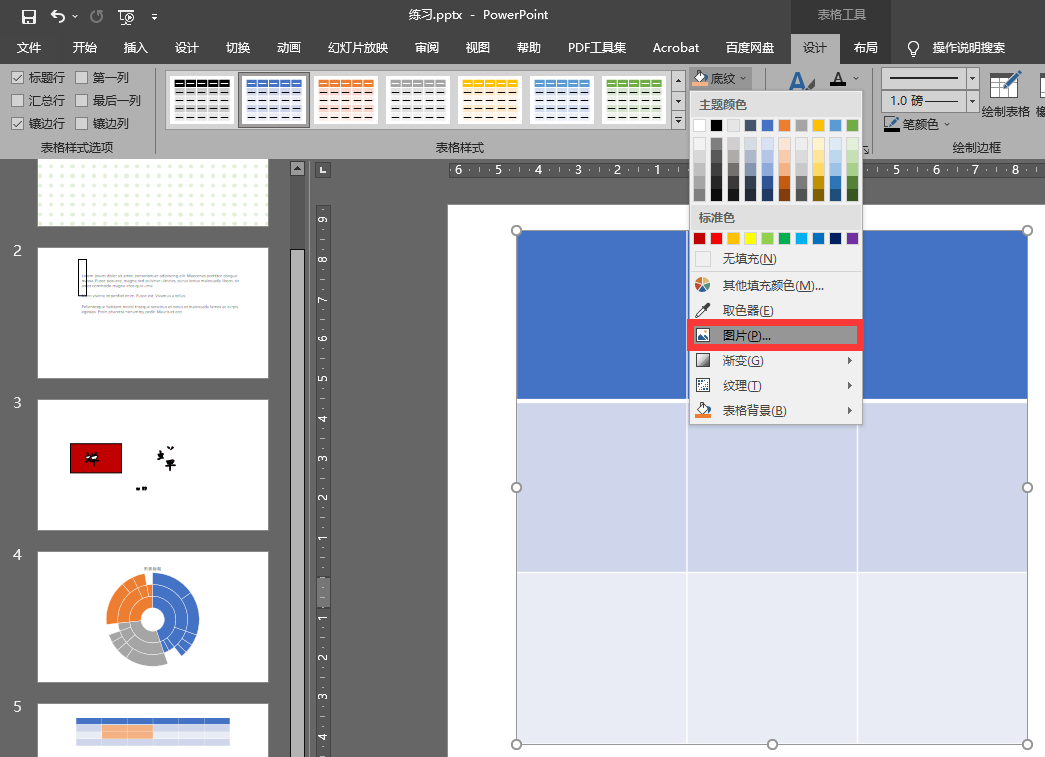Pick black from theme colors row
The image size is (1045, 757).
pos(716,125)
